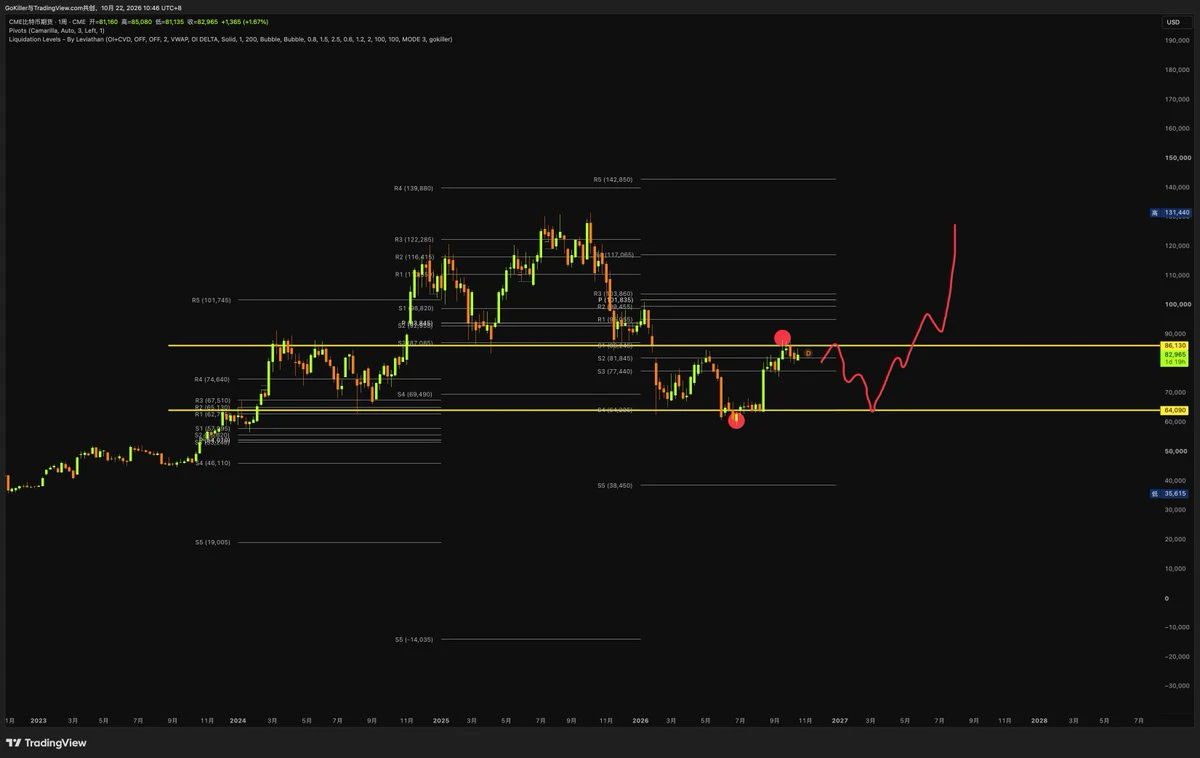This screenshot has width=1200, height=758.
Task: Click the GoKiller publish timestamp header text
Action: pos(94,7)
